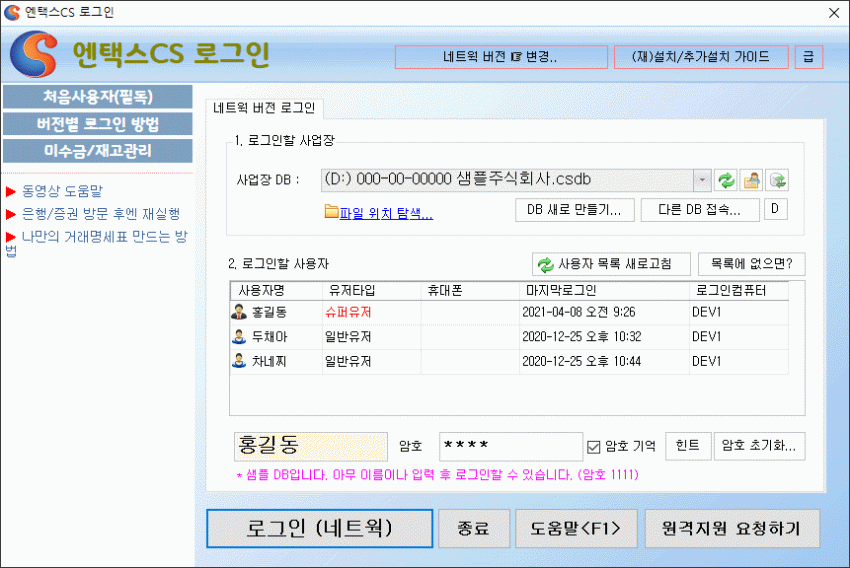Open 미수금/재고관리 menu
Screen dimensions: 850x568
[98, 151]
